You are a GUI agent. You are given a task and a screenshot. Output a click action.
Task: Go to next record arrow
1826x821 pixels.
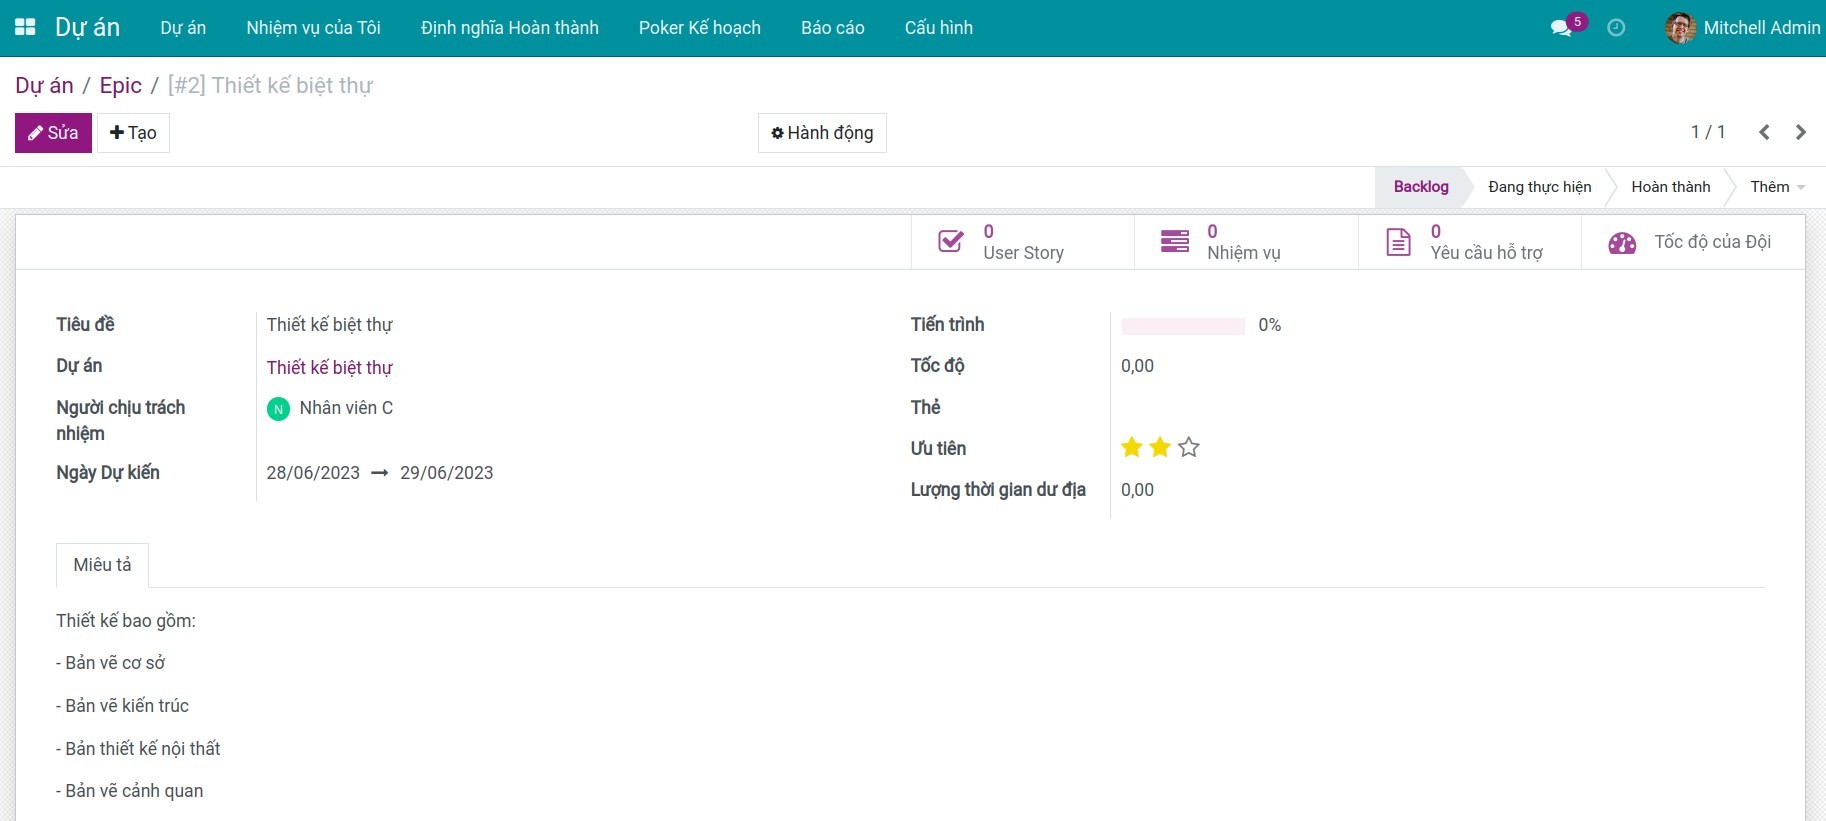[x=1801, y=132]
